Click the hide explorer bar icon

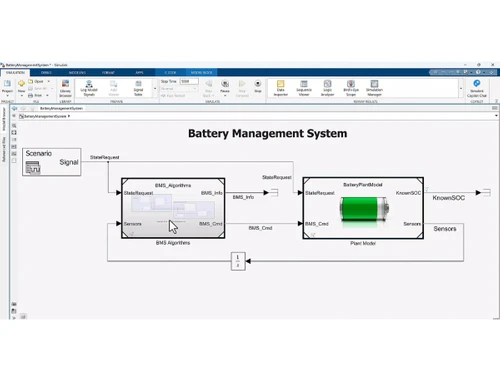(14, 116)
